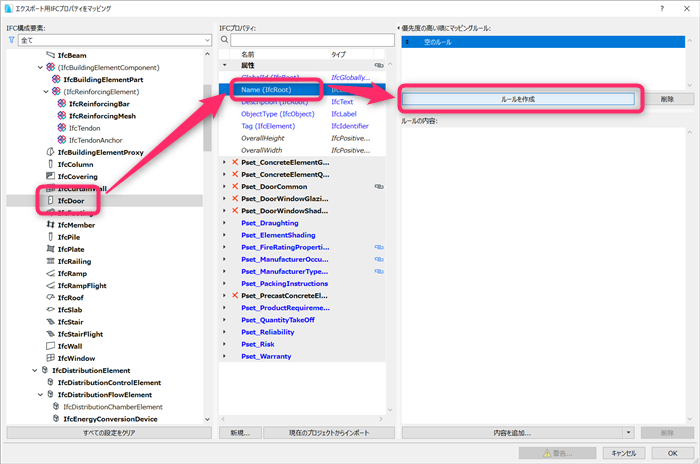Expand Pset_ConcreteElementG property set
The height and width of the screenshot is (464, 700).
click(225, 162)
